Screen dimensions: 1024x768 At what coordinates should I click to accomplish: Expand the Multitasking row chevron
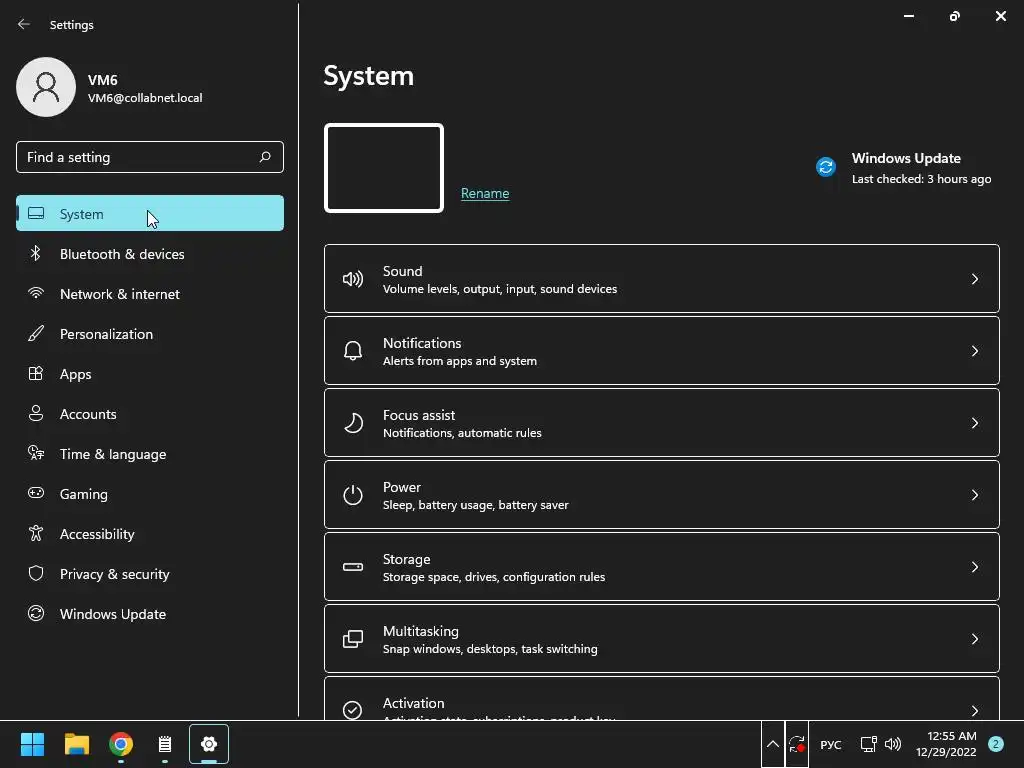pyautogui.click(x=975, y=639)
